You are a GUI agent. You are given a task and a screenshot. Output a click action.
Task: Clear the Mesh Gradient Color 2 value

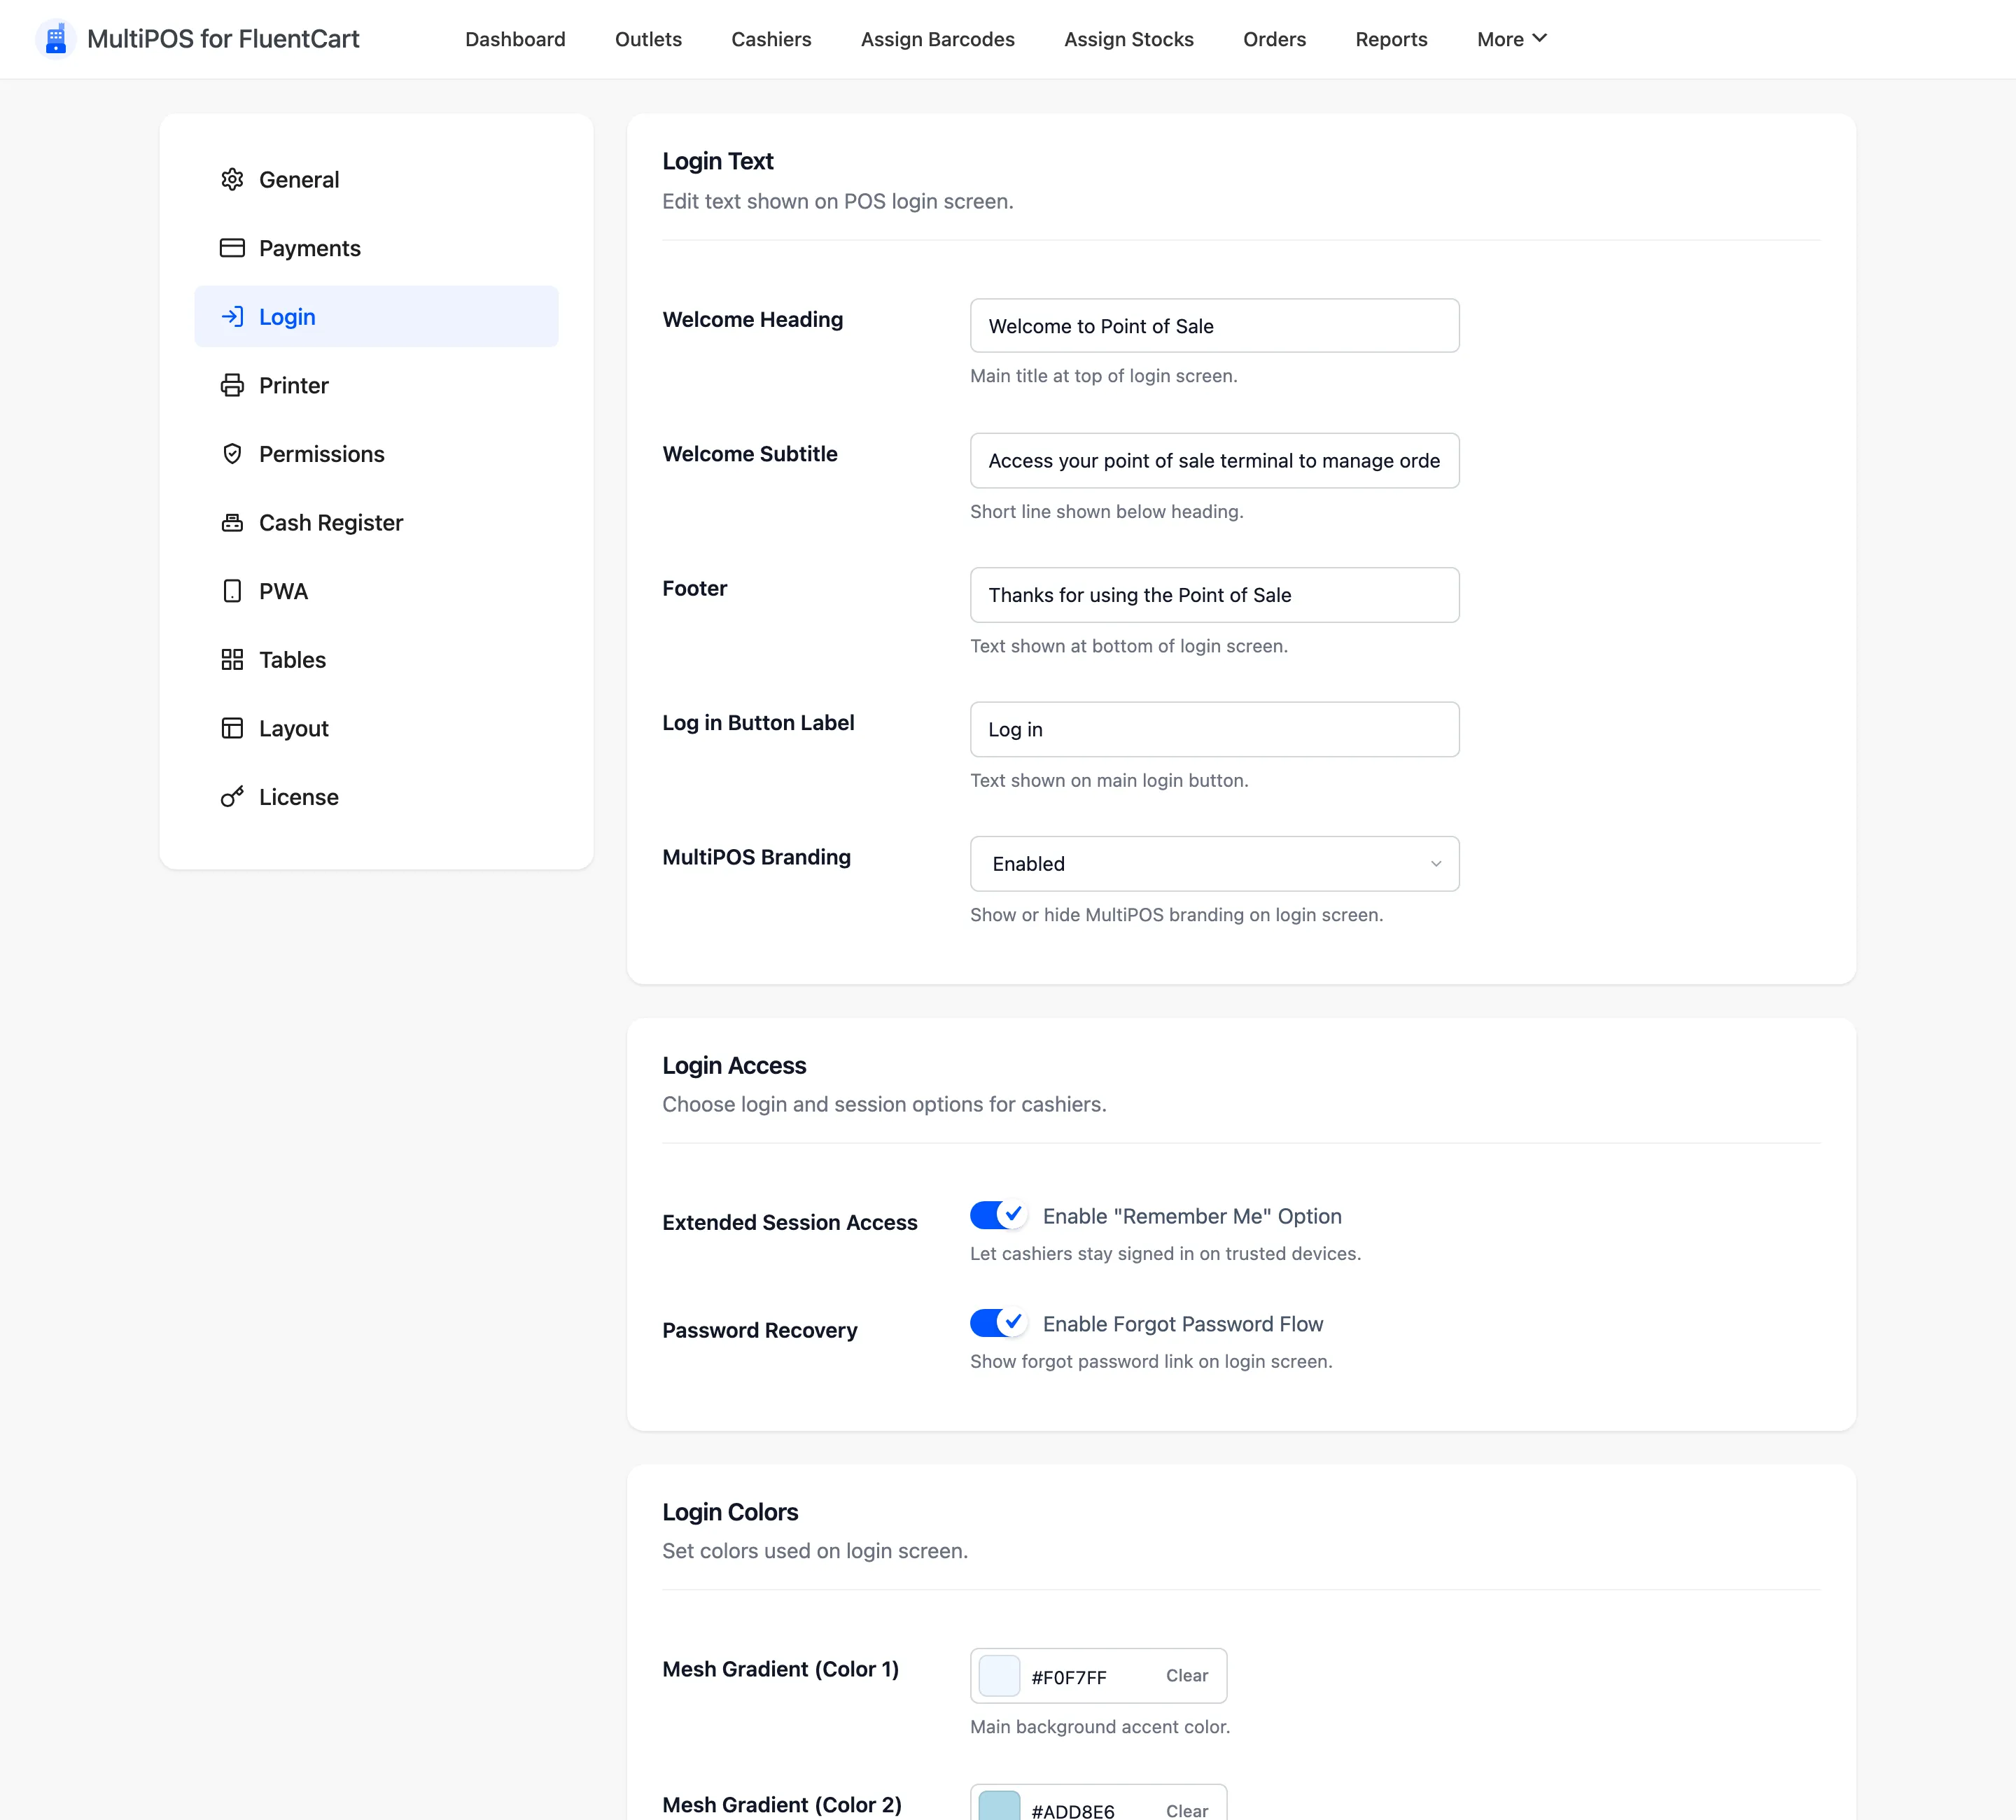[1186, 1810]
